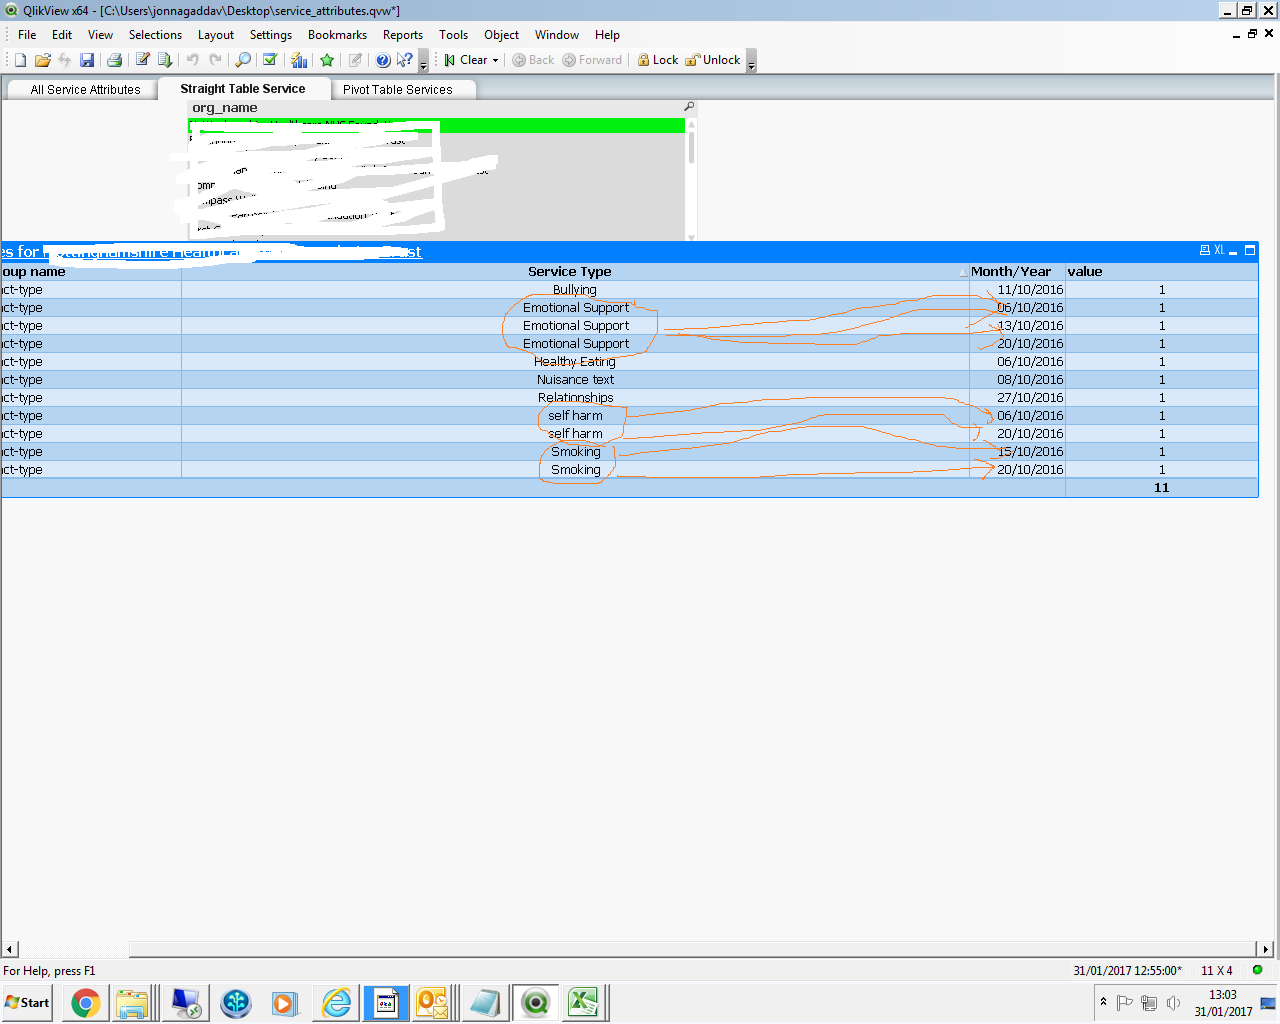Expand the Clear button dropdown arrow
This screenshot has width=1280, height=1024.
(495, 60)
